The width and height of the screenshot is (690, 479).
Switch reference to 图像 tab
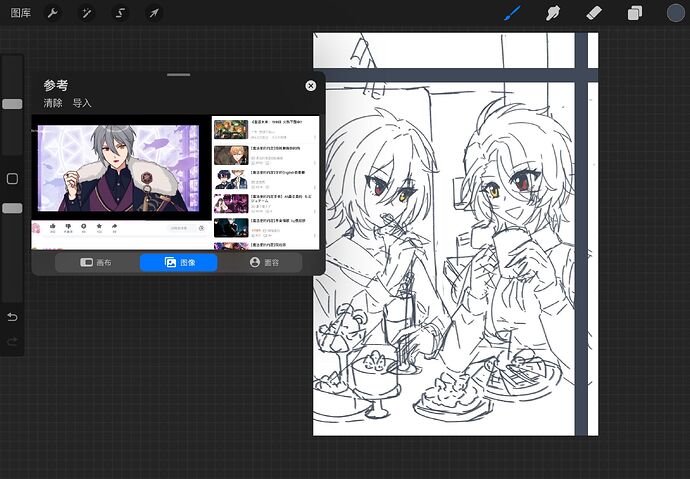179,263
